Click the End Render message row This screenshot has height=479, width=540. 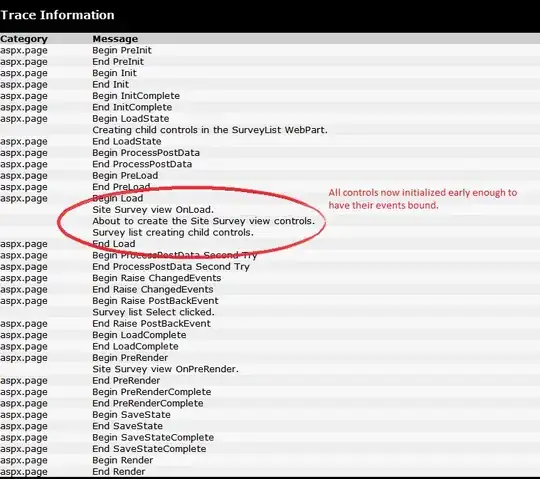click(270, 471)
